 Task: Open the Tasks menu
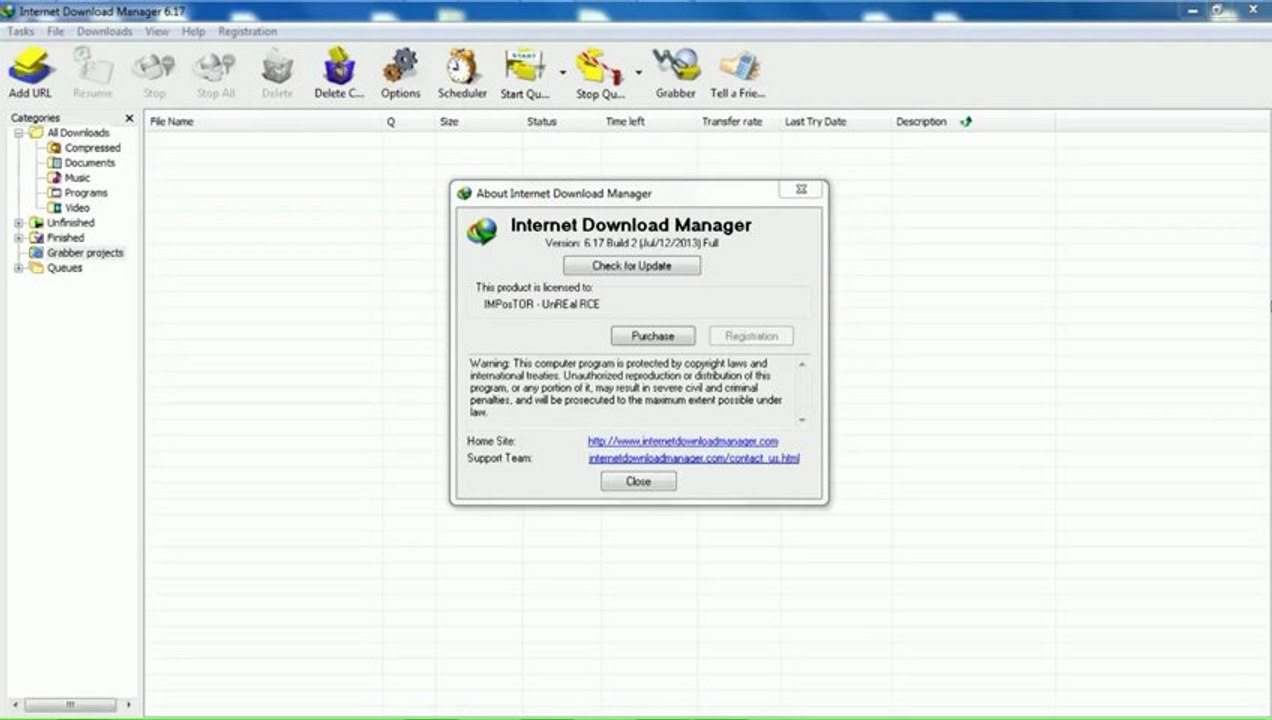pos(20,31)
